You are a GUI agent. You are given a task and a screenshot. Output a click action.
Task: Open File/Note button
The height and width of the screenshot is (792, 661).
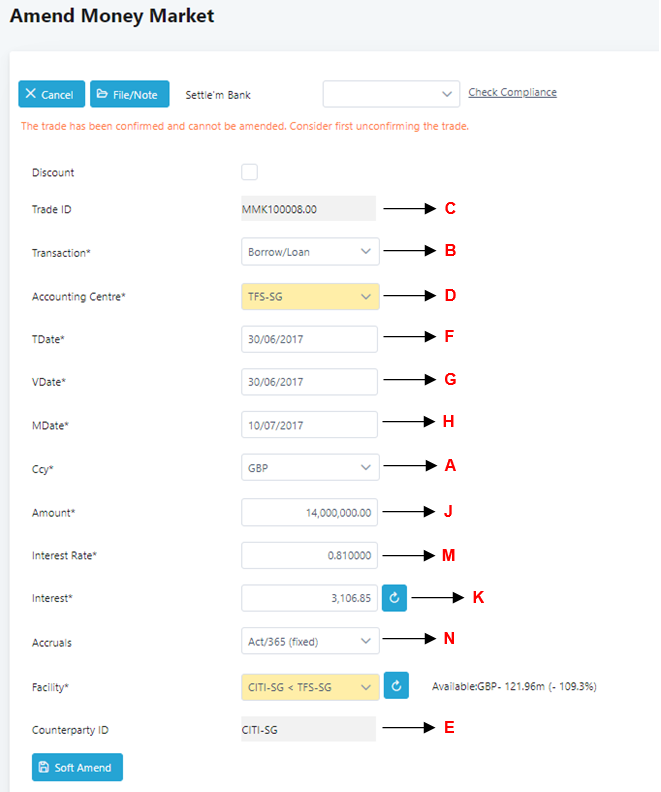click(x=130, y=94)
